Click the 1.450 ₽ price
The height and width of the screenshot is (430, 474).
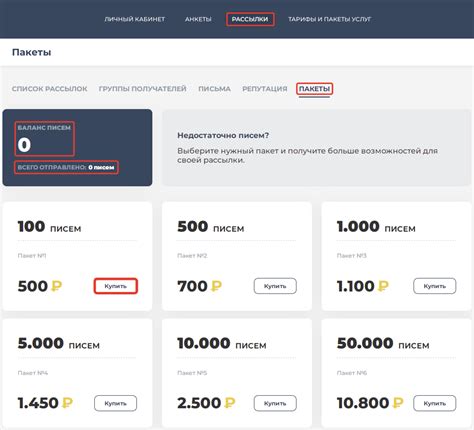click(45, 403)
